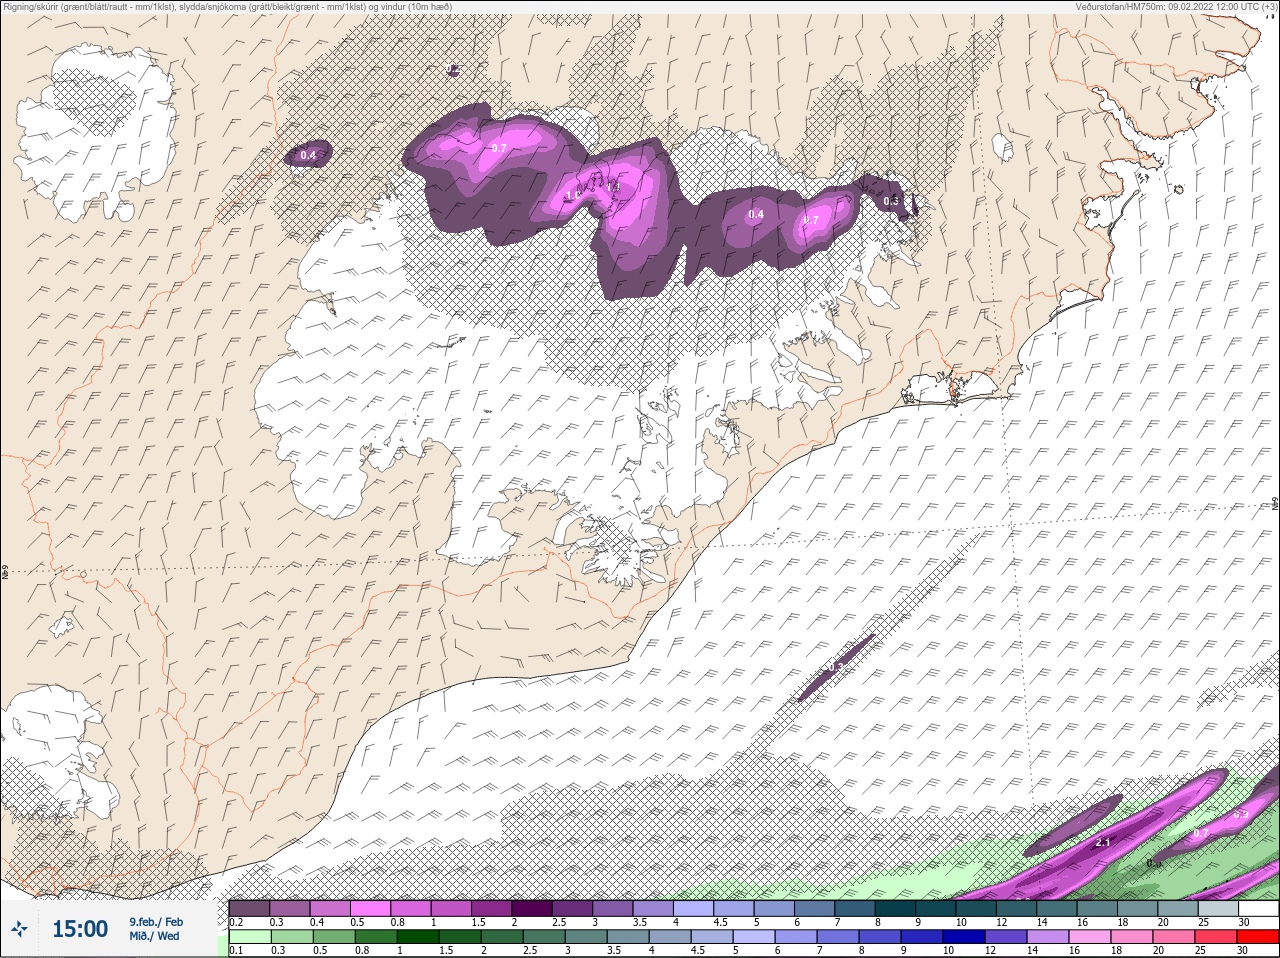Viewport: 1280px width, 958px height.
Task: Pick the red swatch ending the lower legend
Action: pyautogui.click(x=1257, y=936)
